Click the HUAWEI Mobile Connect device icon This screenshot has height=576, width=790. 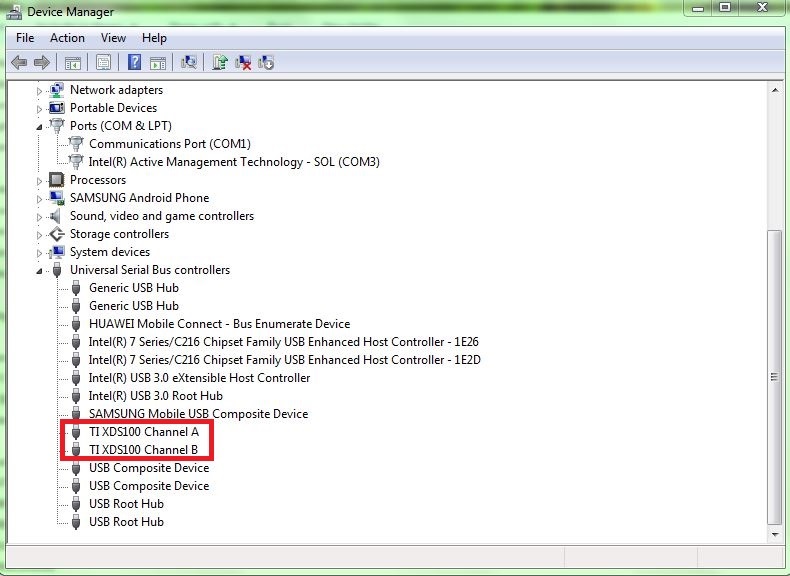coord(76,324)
